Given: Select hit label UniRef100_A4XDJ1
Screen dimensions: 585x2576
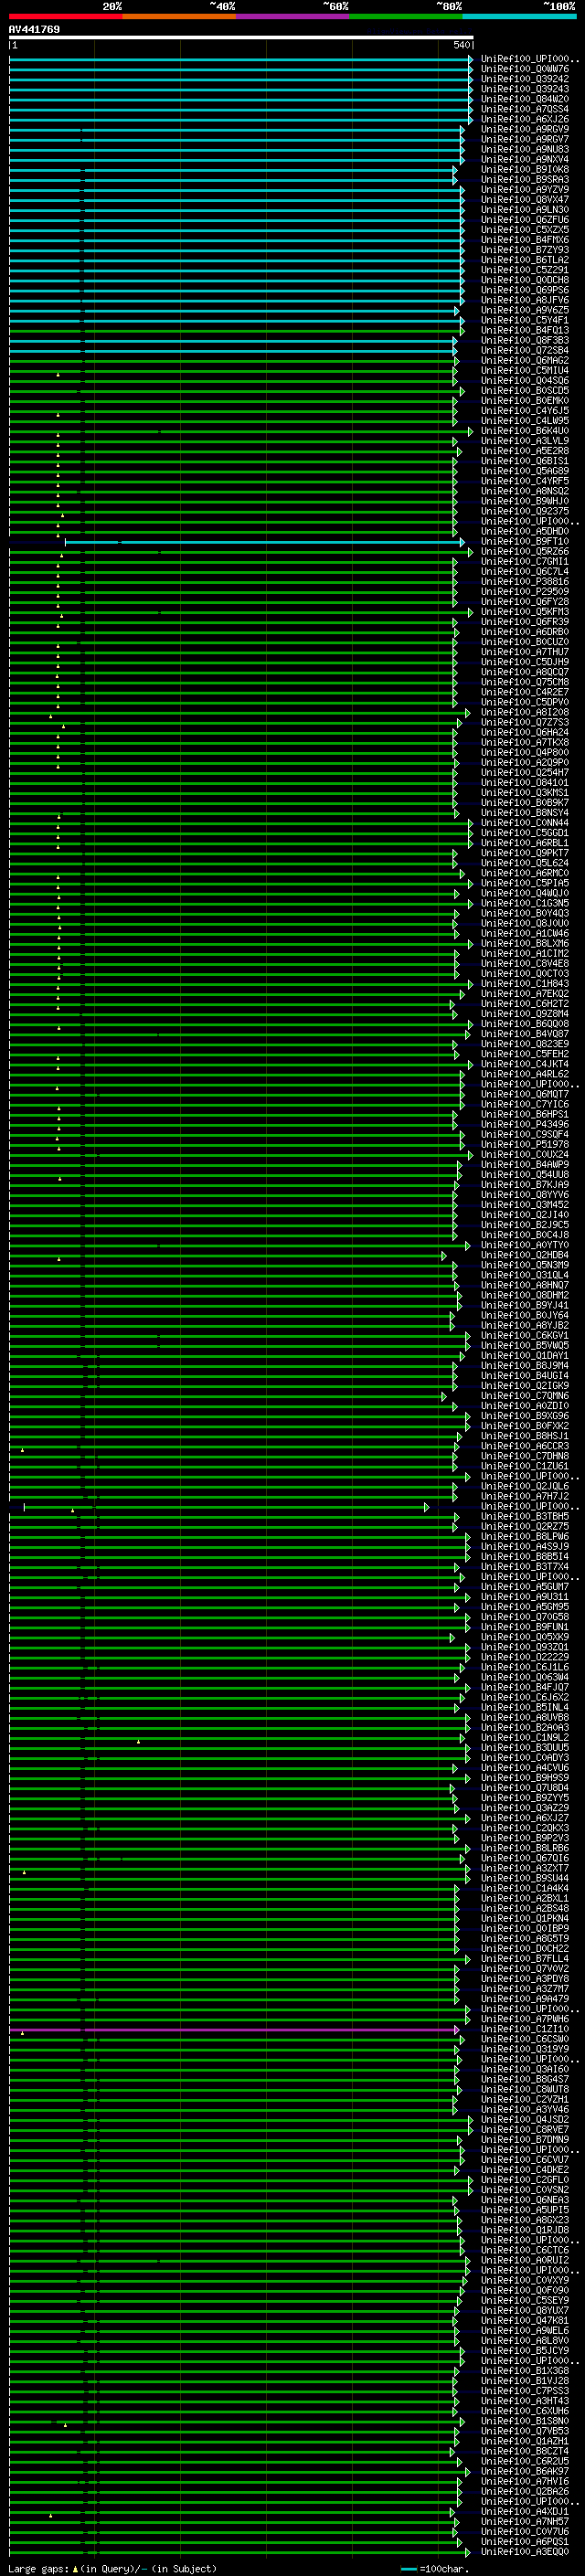Looking at the screenshot, I should coord(525,2511).
